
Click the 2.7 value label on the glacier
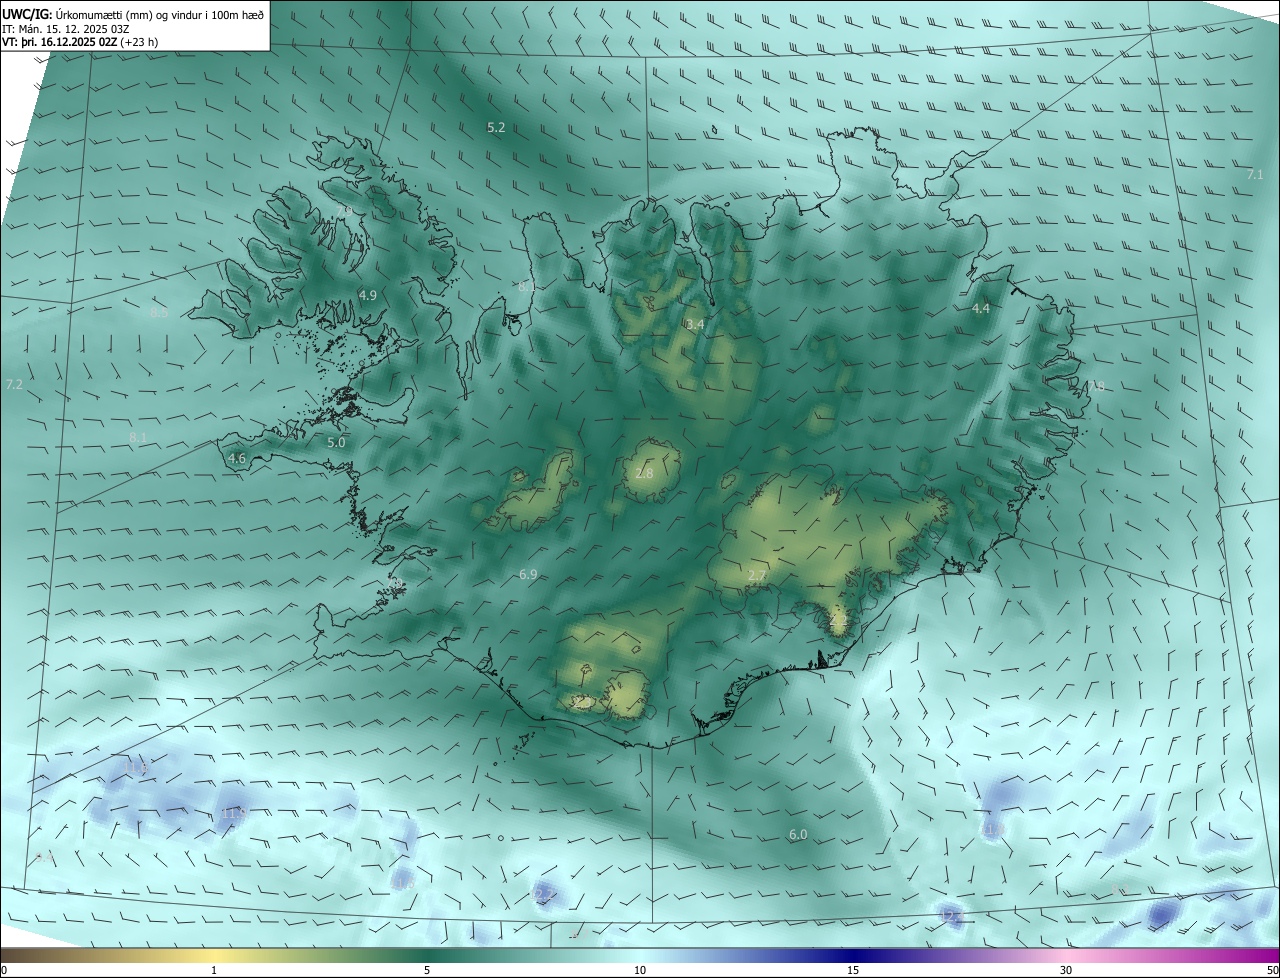757,576
